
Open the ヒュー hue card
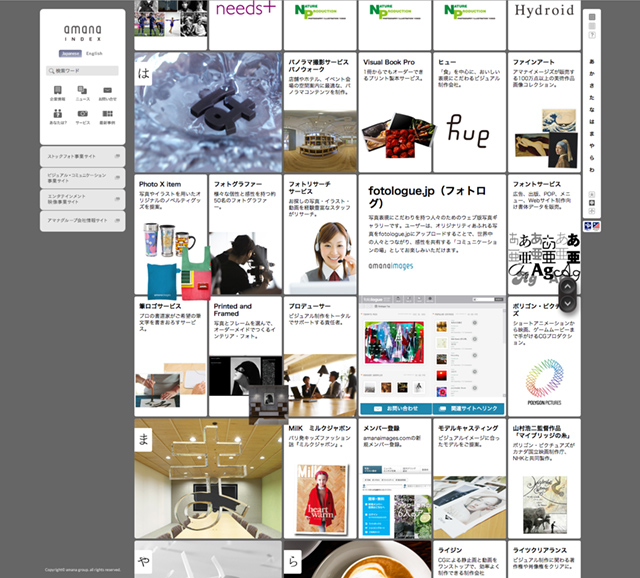469,112
